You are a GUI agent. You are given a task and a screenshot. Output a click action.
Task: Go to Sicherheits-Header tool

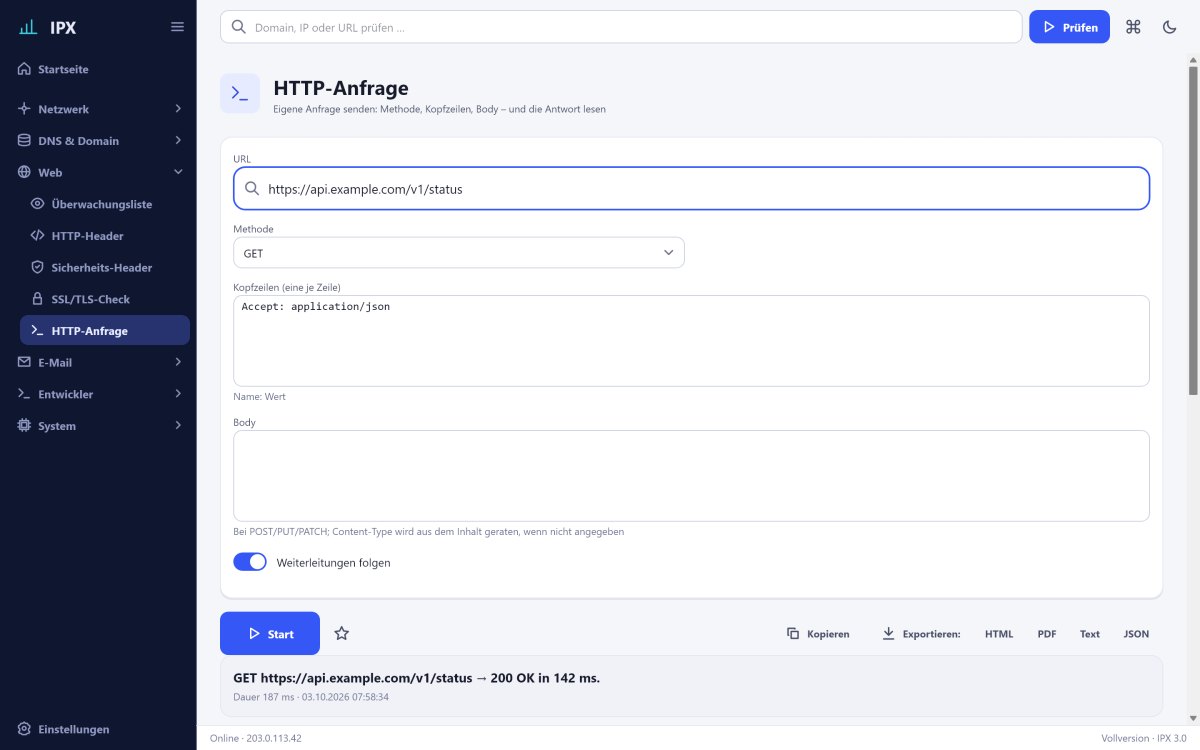(105, 268)
